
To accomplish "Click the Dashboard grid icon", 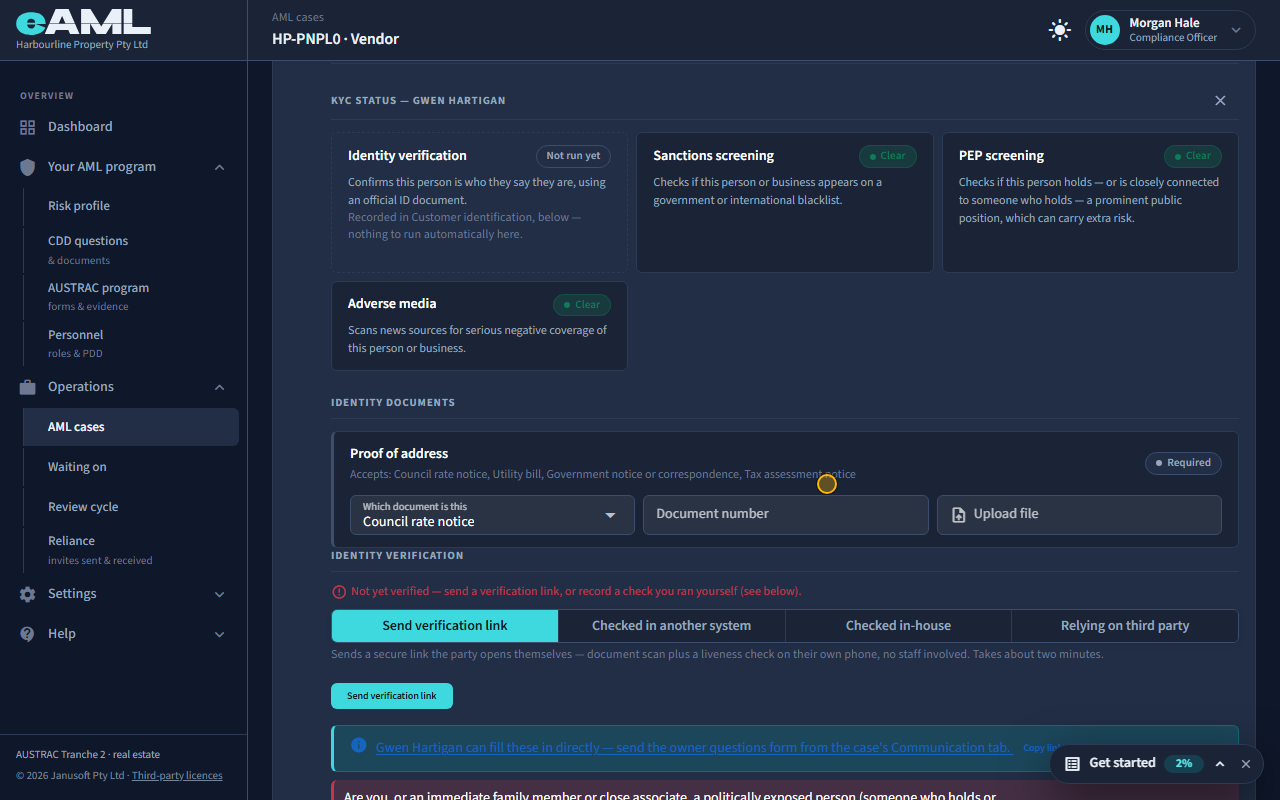I will [28, 127].
